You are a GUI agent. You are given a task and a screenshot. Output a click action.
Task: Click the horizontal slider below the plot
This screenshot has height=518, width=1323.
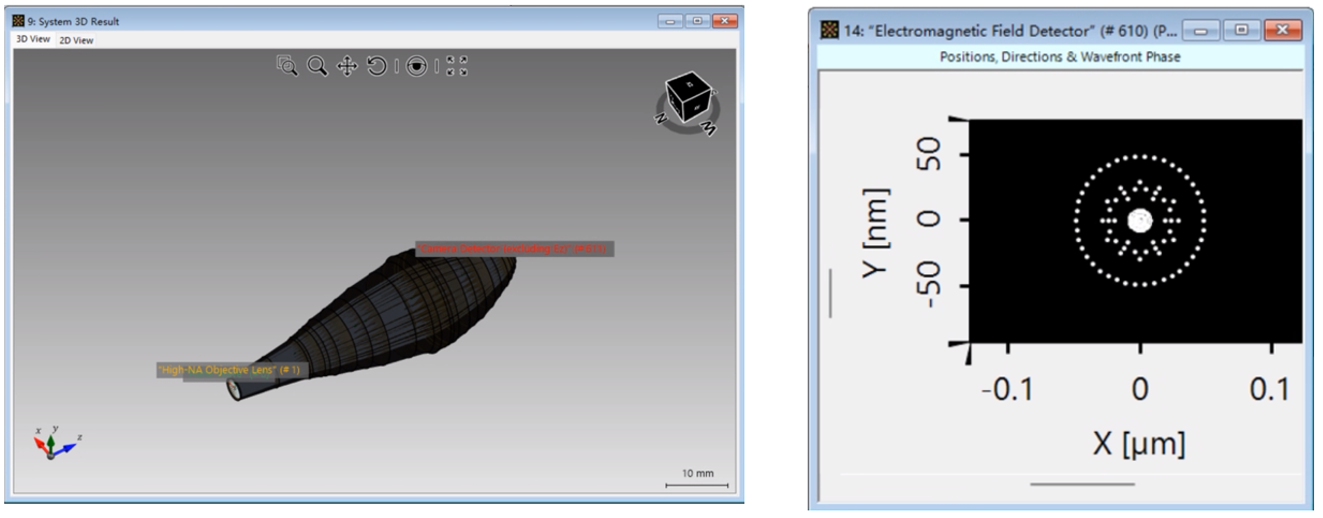click(x=1082, y=484)
